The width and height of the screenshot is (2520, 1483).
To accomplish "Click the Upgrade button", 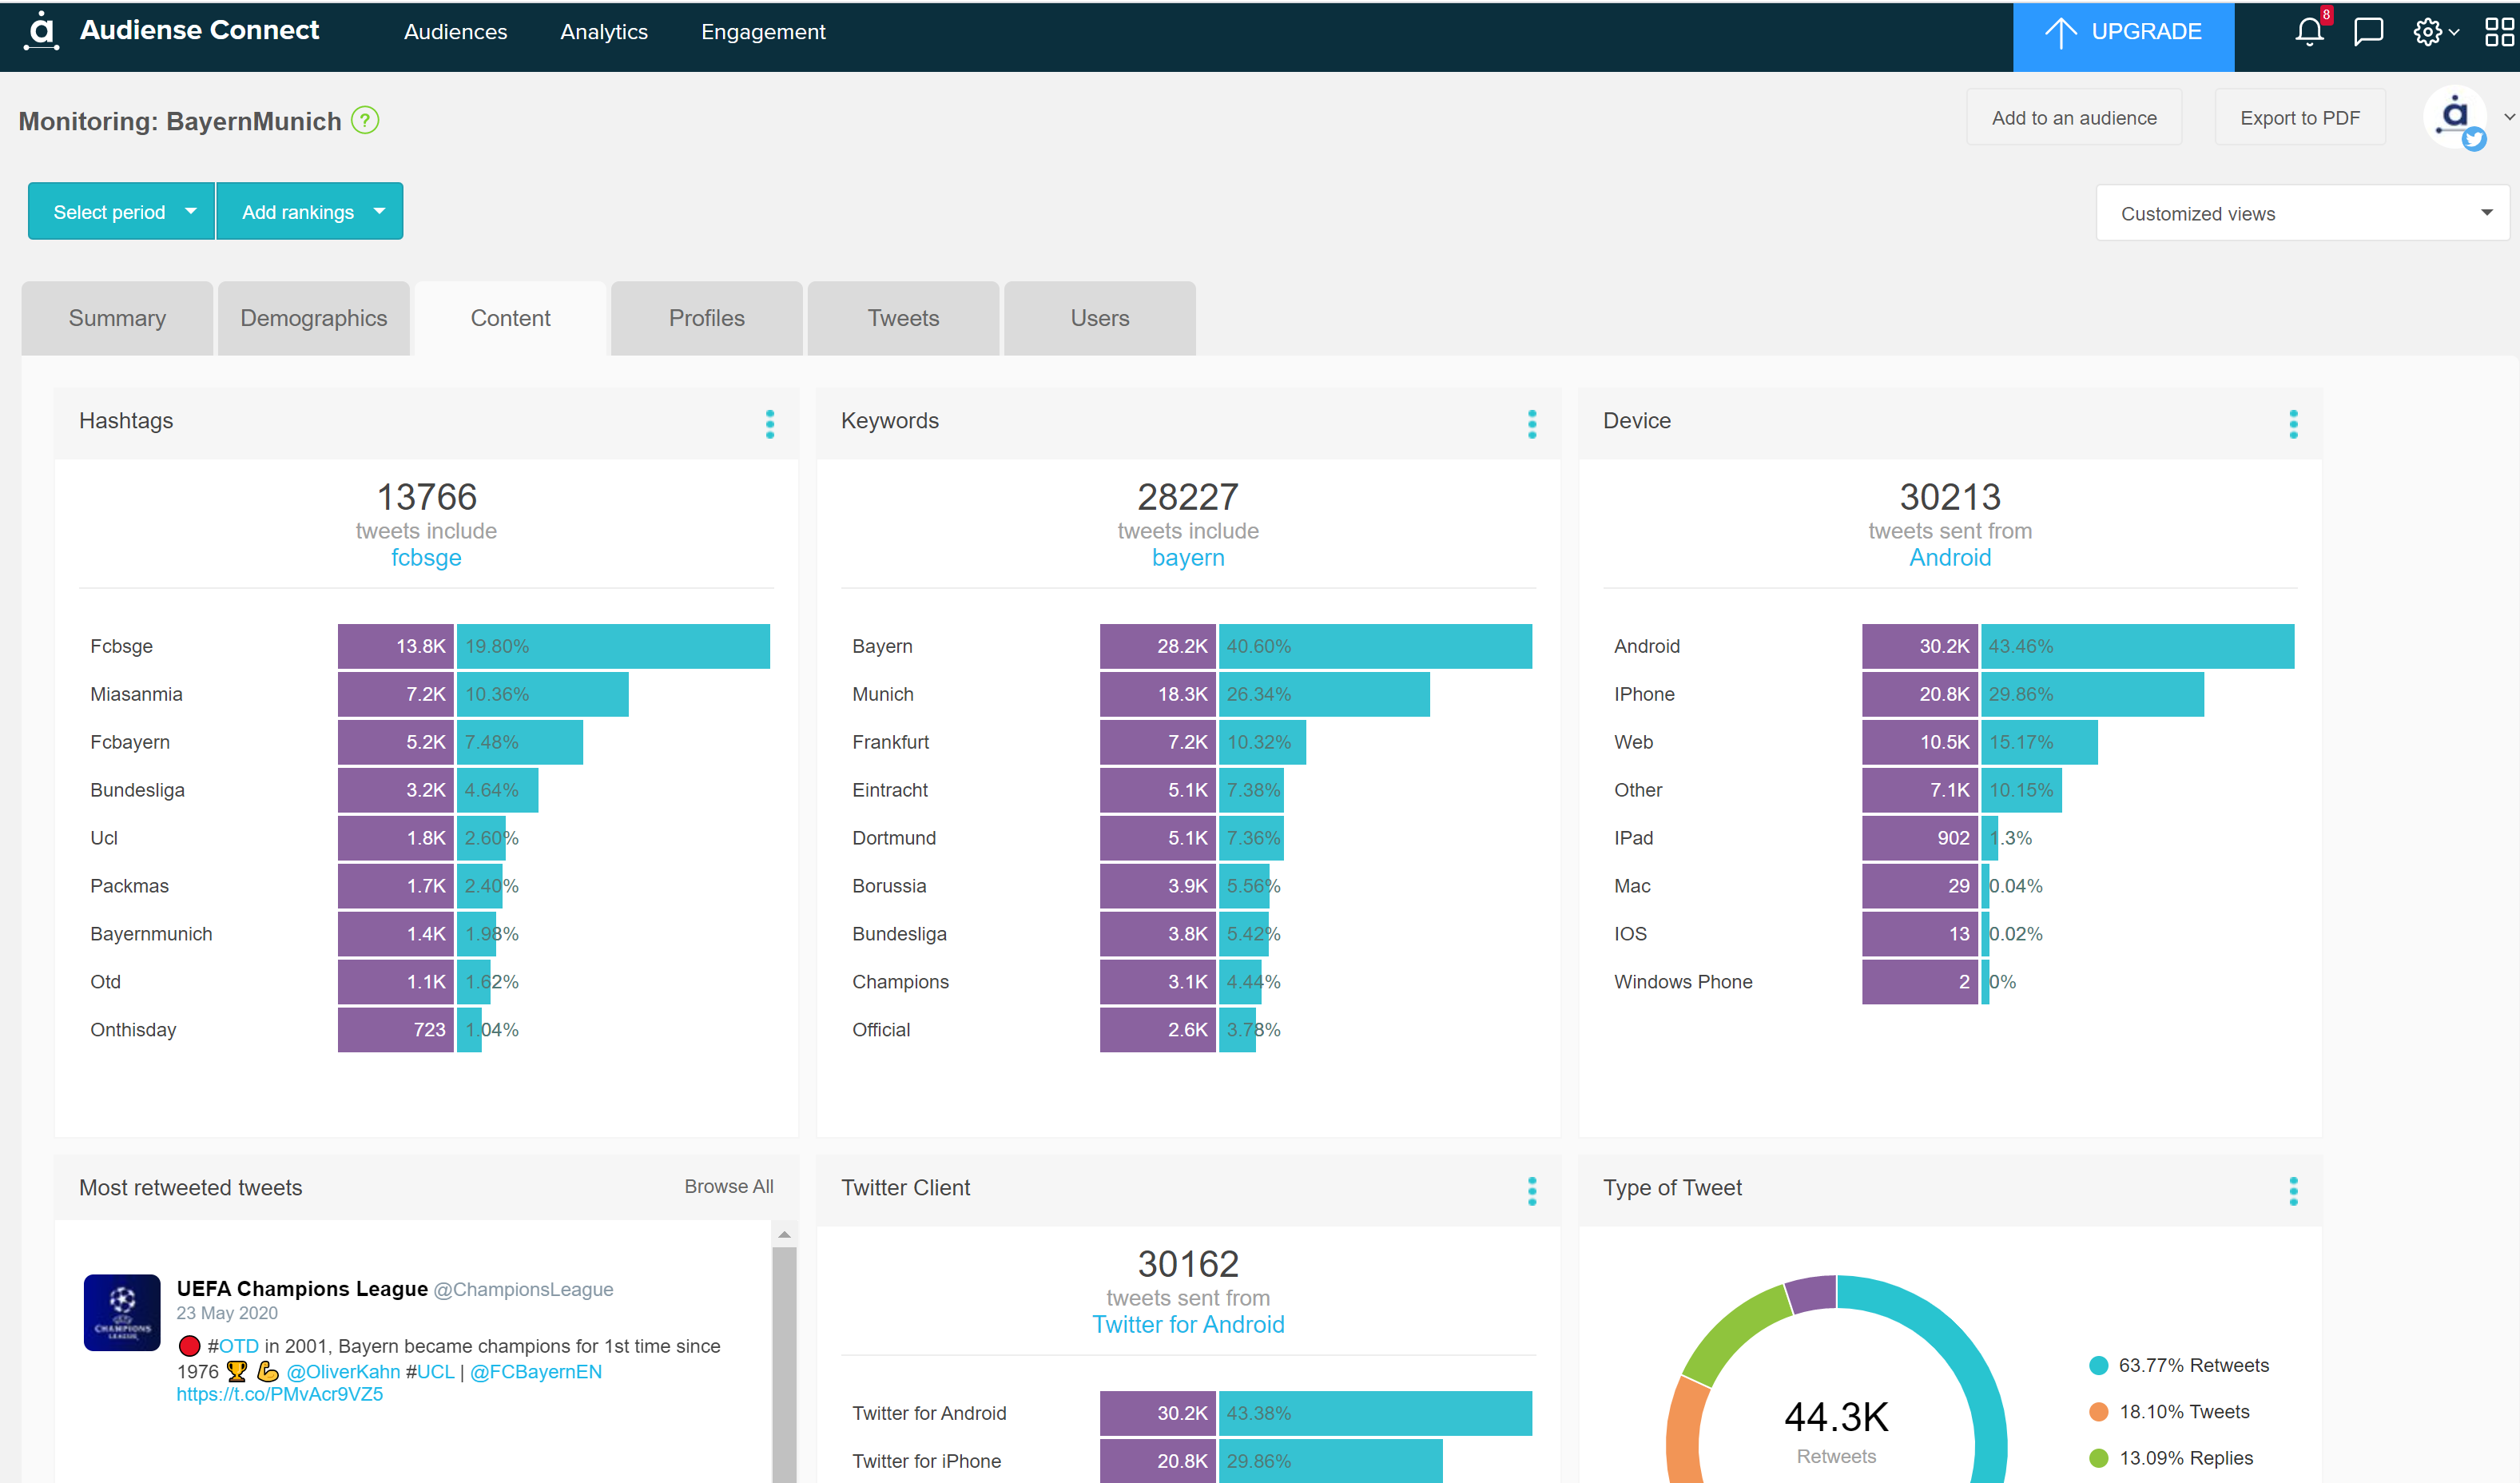I will pos(2123,35).
